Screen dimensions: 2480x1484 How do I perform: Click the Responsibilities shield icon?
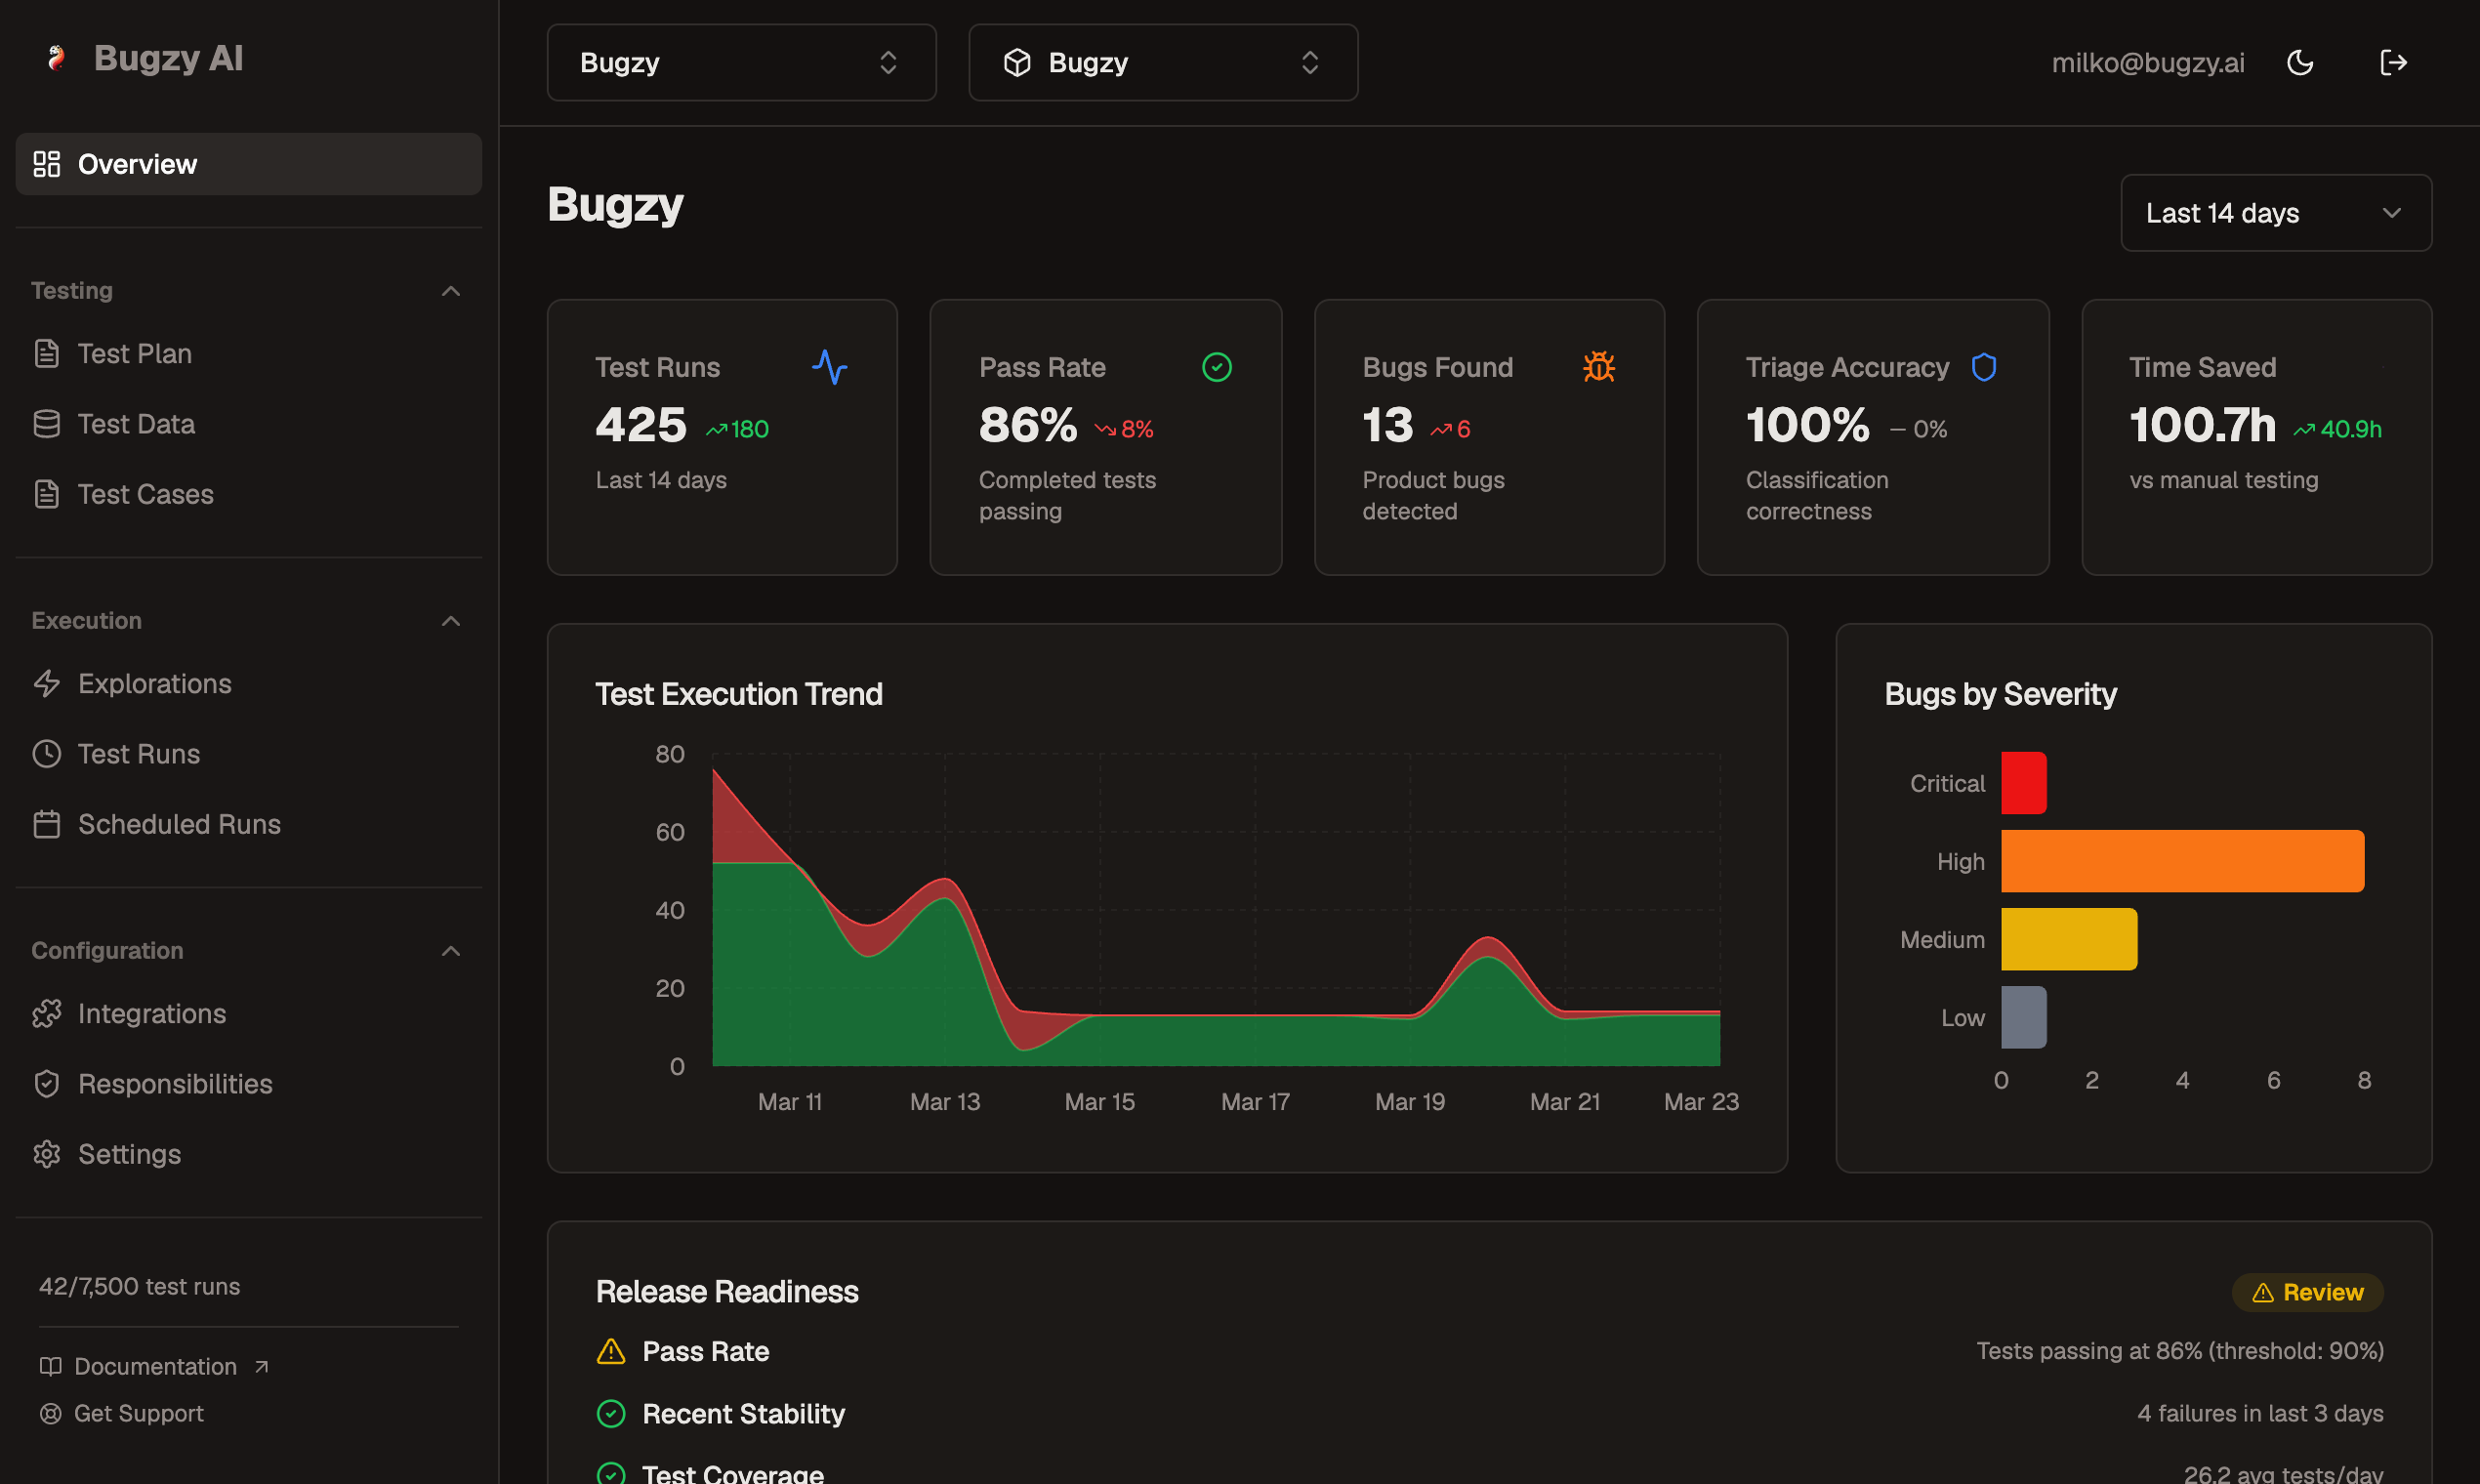(x=47, y=1083)
